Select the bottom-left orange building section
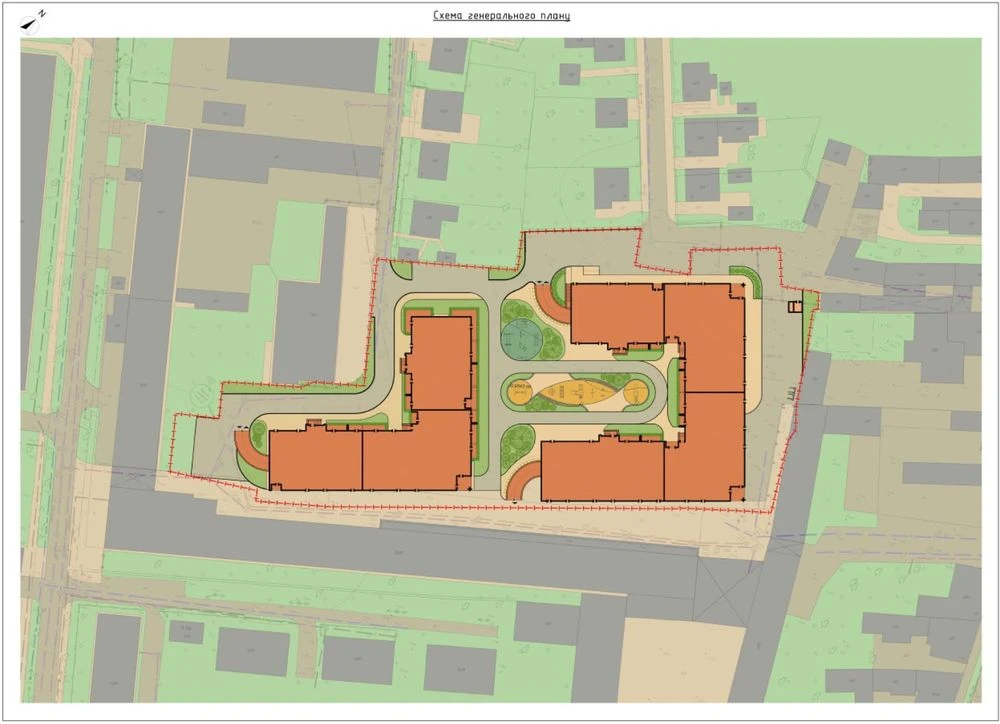Image resolution: width=1000 pixels, height=724 pixels. 316,459
